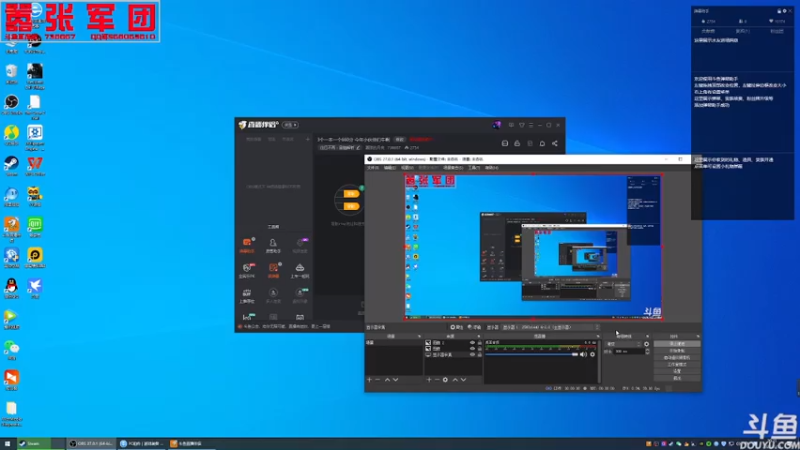Select Recycle Bin desktop icon
Screen dimensions: 800x450
[11, 74]
